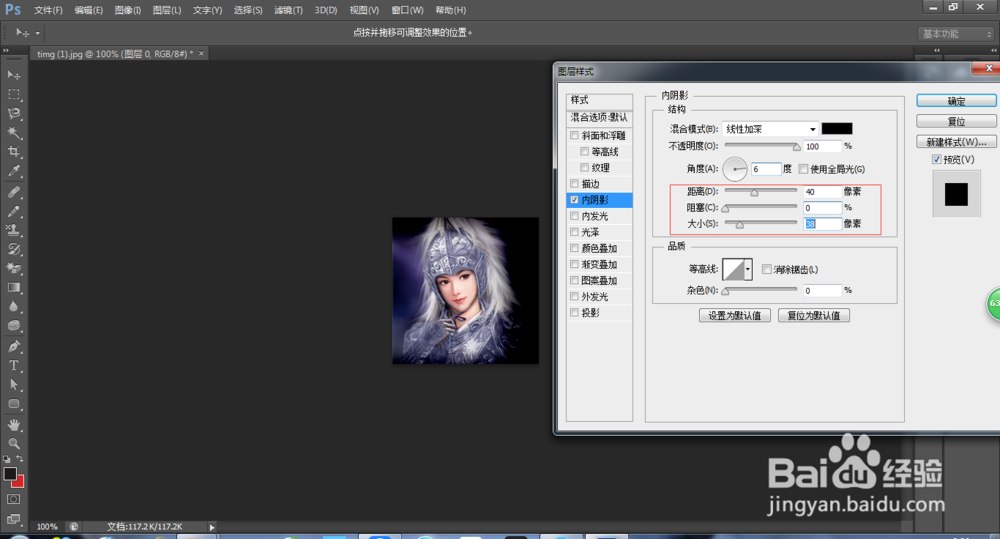Screen dimensions: 1000x539
Task: Select the Eraser tool
Action: 13,269
